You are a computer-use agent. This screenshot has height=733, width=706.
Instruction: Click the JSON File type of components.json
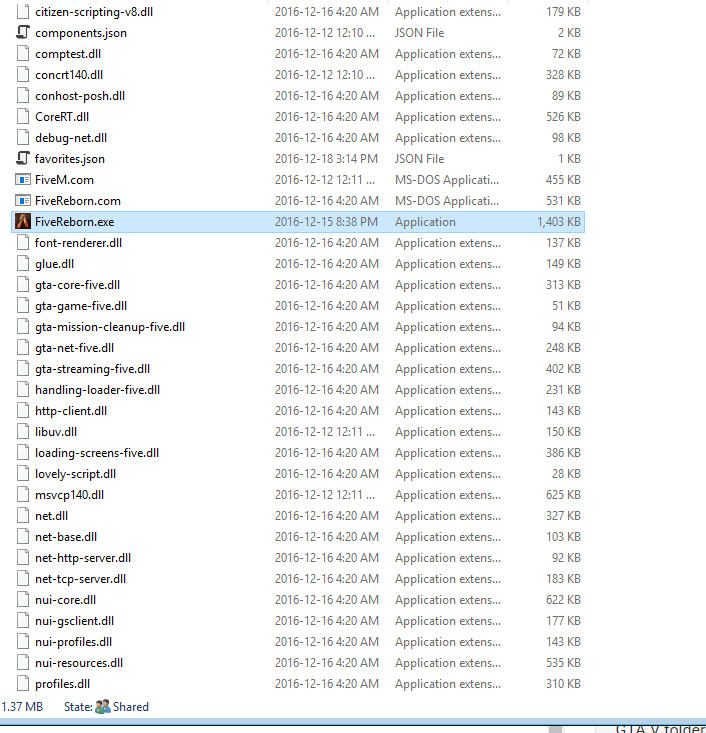point(419,33)
